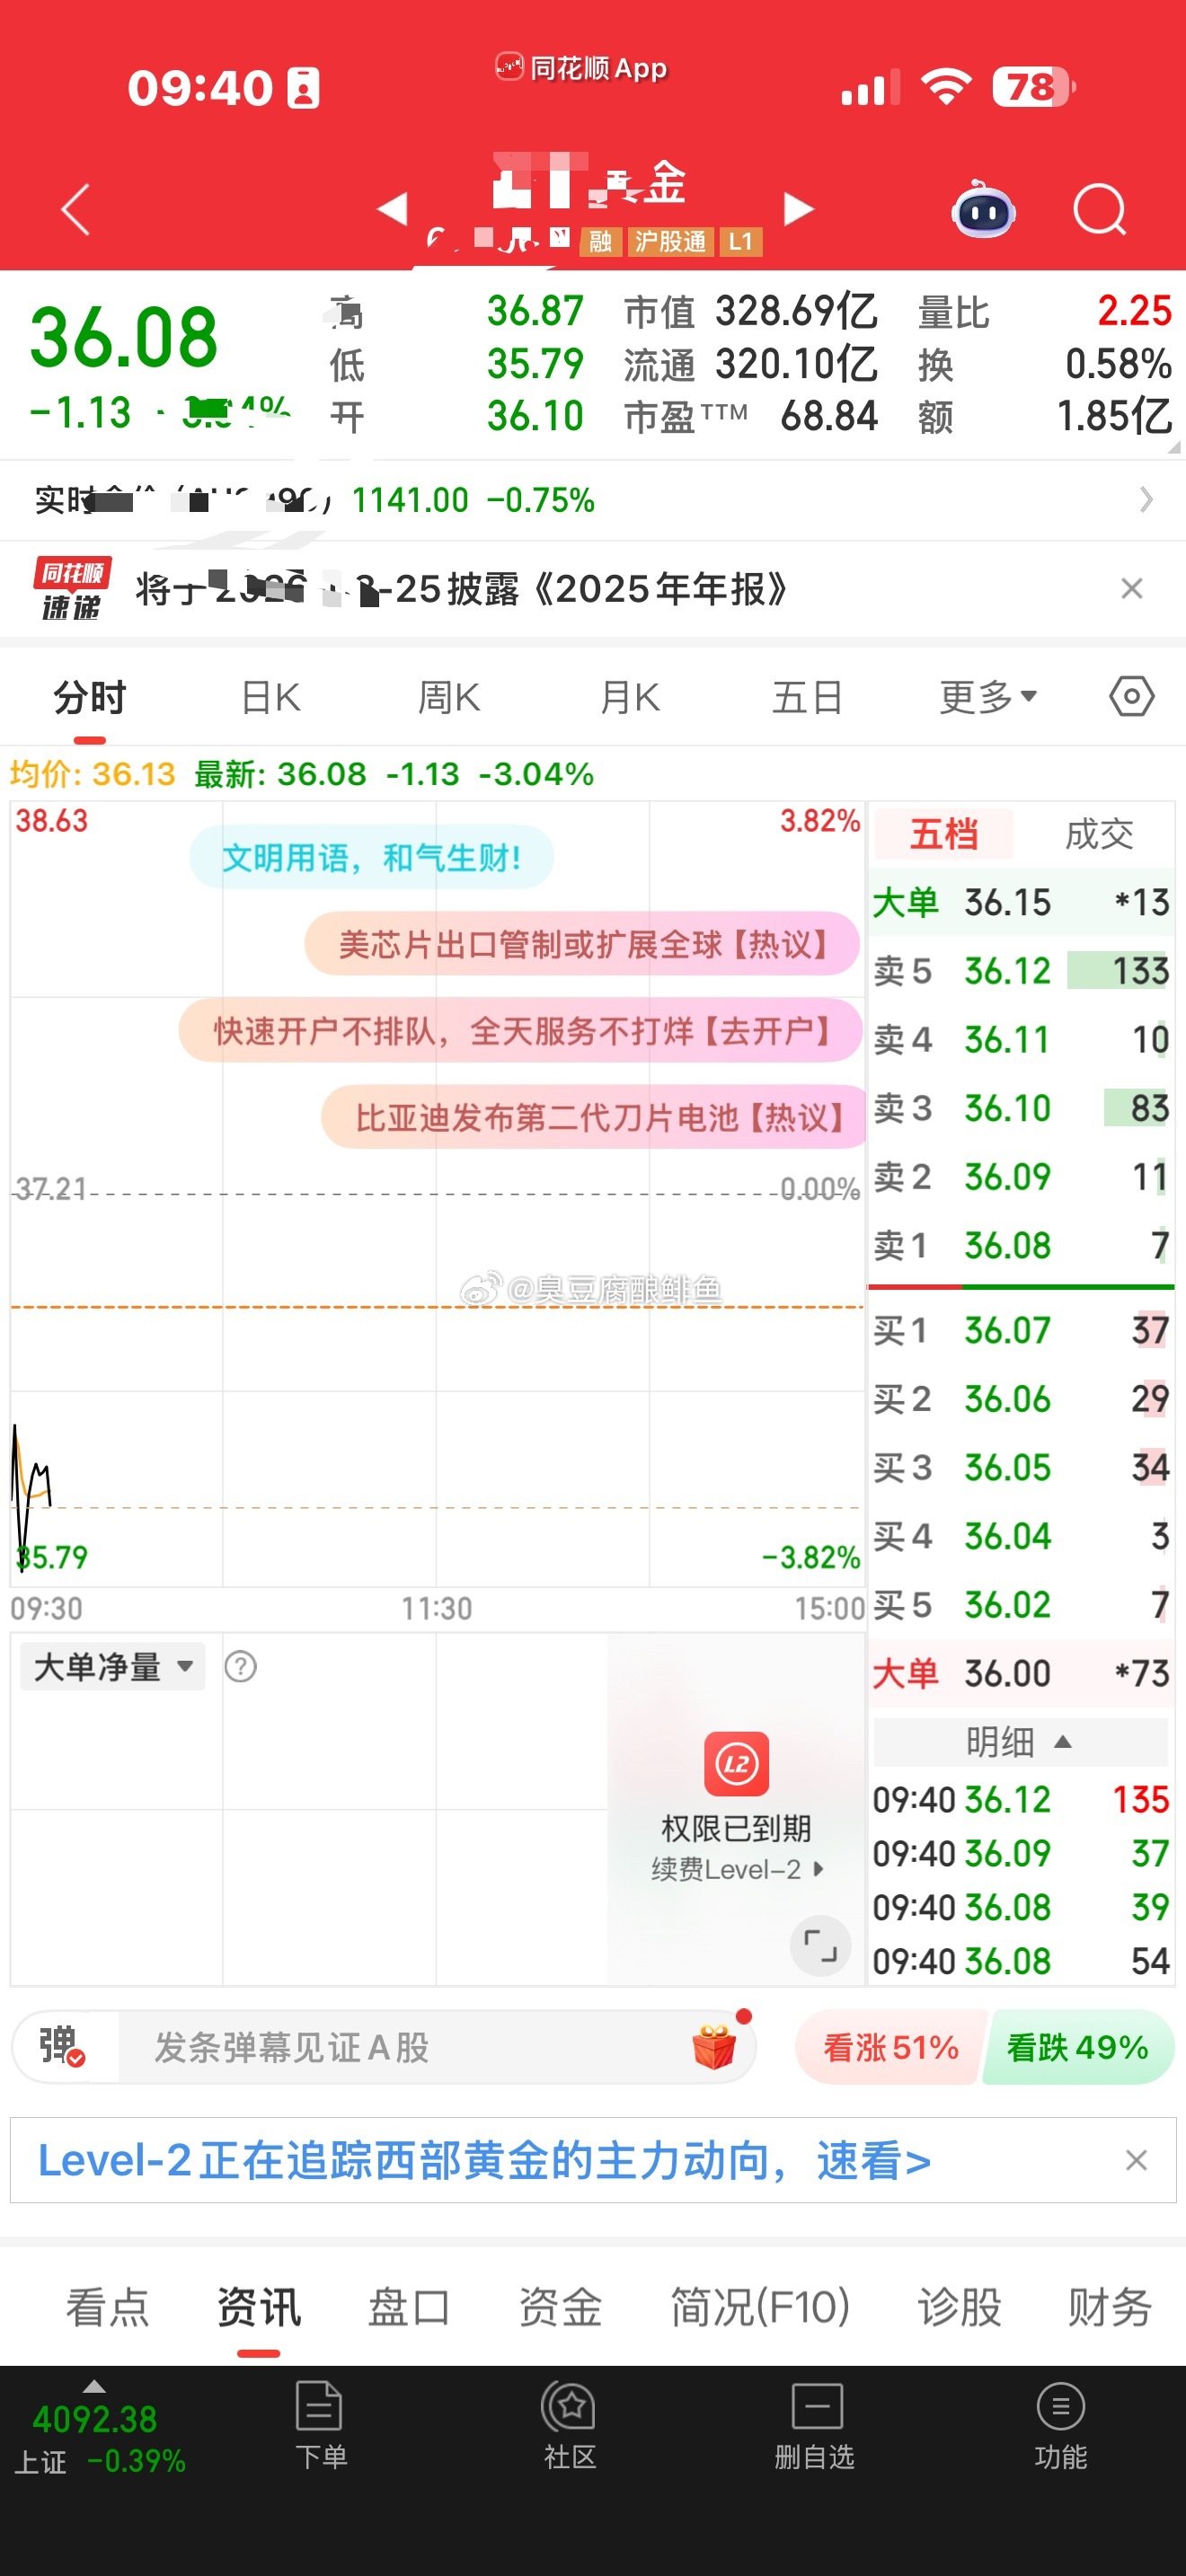Go to the previous stock with left triangle

[x=392, y=208]
